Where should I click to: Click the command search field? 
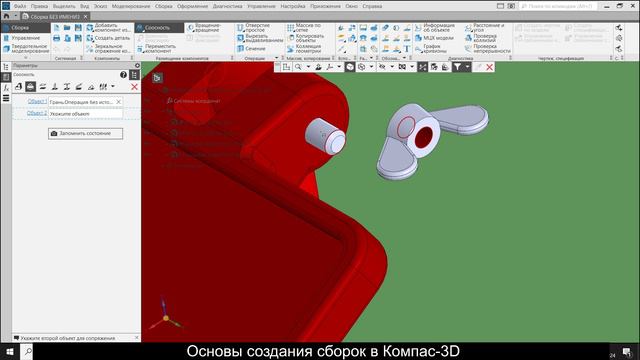click(x=558, y=6)
